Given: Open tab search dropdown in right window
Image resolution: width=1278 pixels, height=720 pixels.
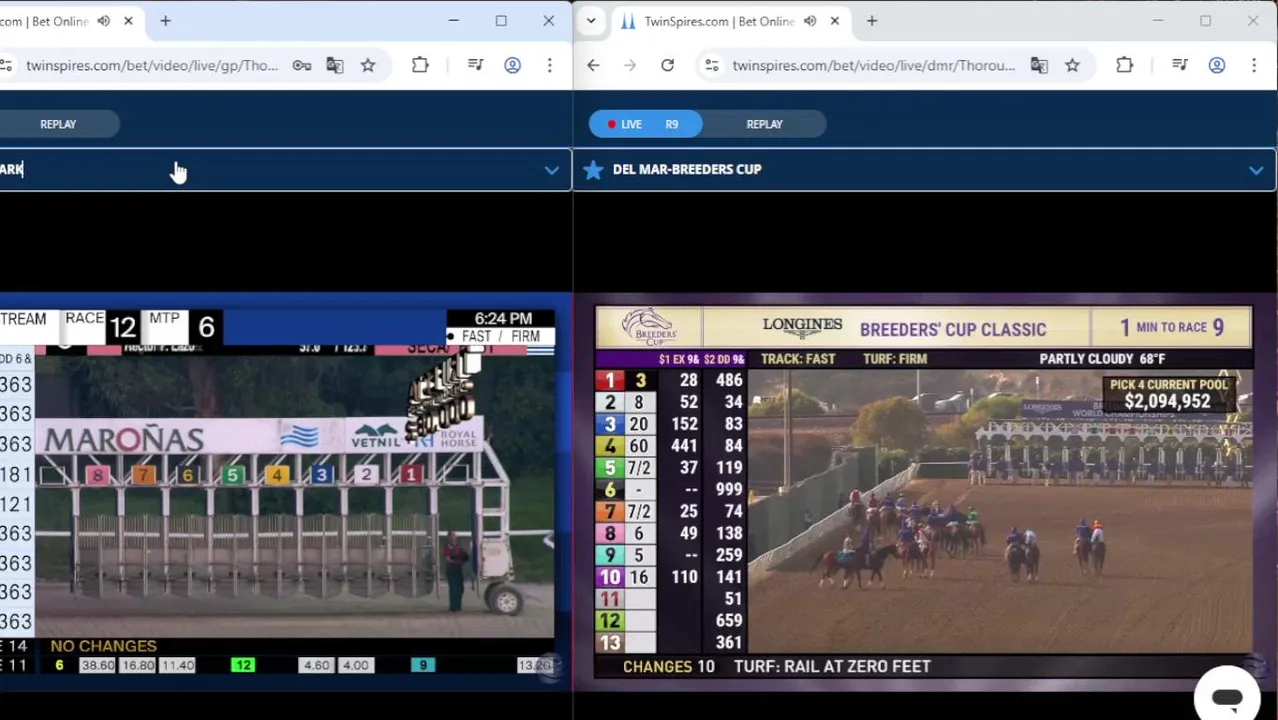Looking at the screenshot, I should tap(591, 21).
